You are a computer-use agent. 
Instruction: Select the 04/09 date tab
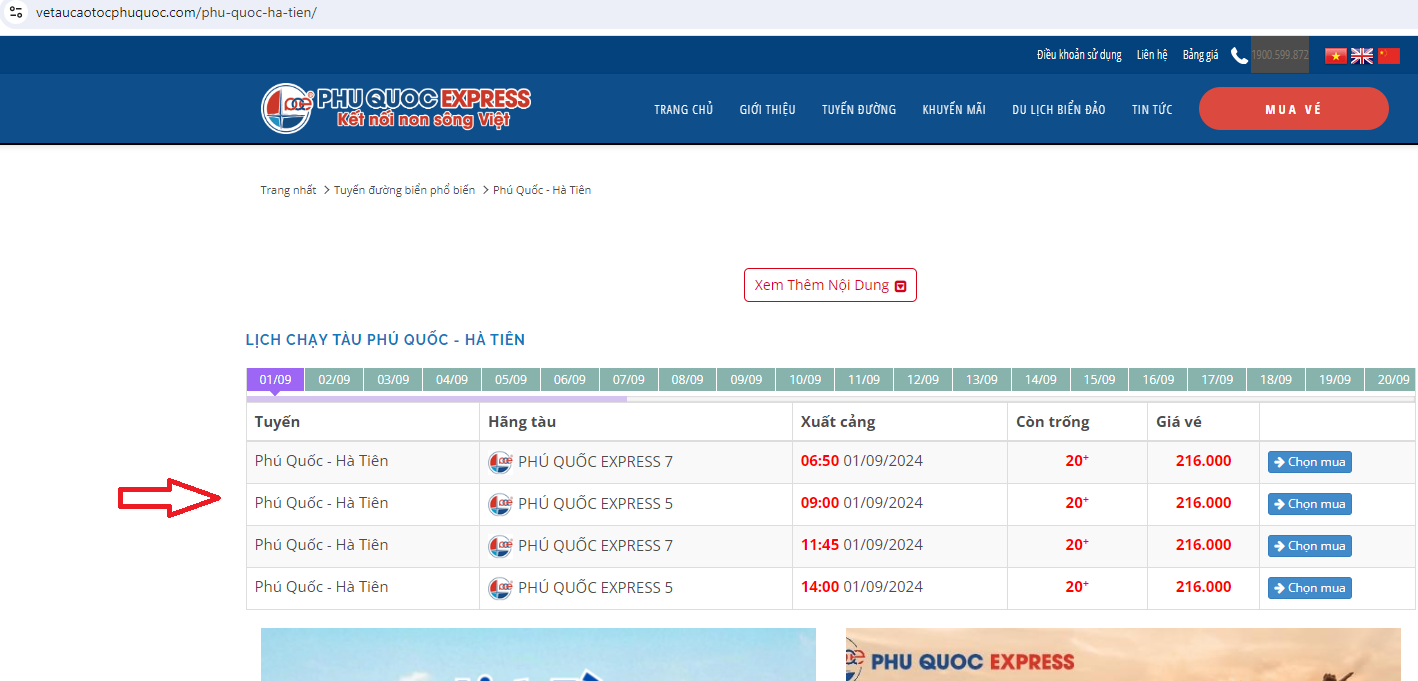[452, 380]
